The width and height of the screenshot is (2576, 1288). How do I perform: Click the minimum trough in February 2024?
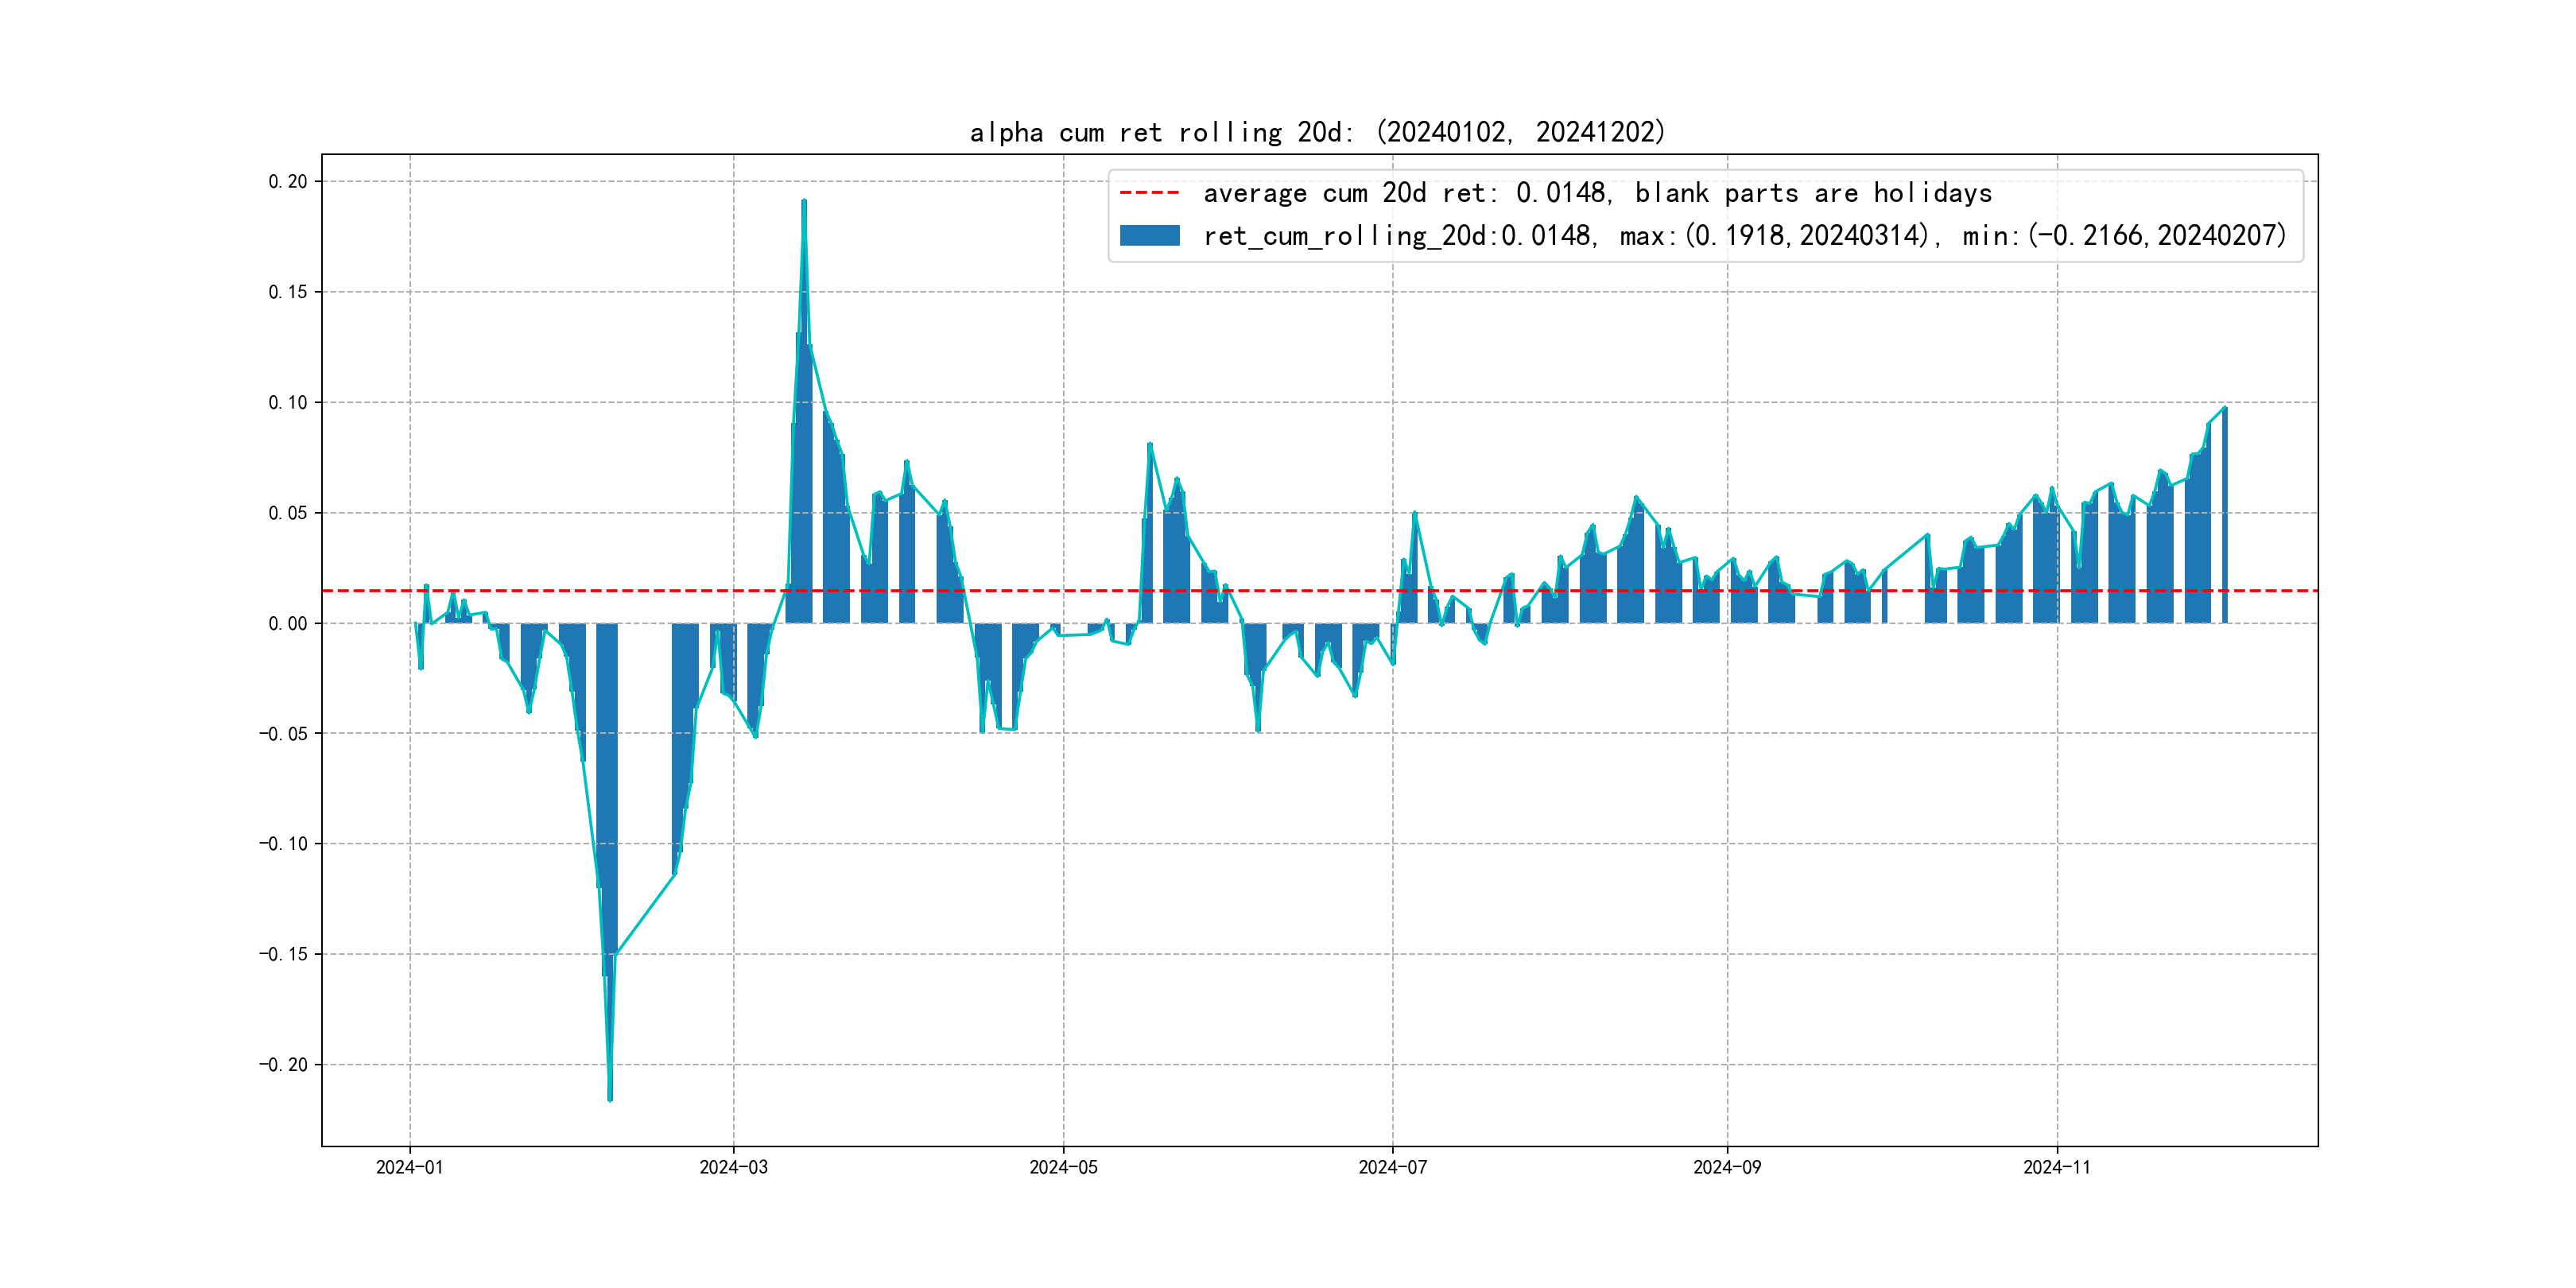pyautogui.click(x=610, y=1097)
